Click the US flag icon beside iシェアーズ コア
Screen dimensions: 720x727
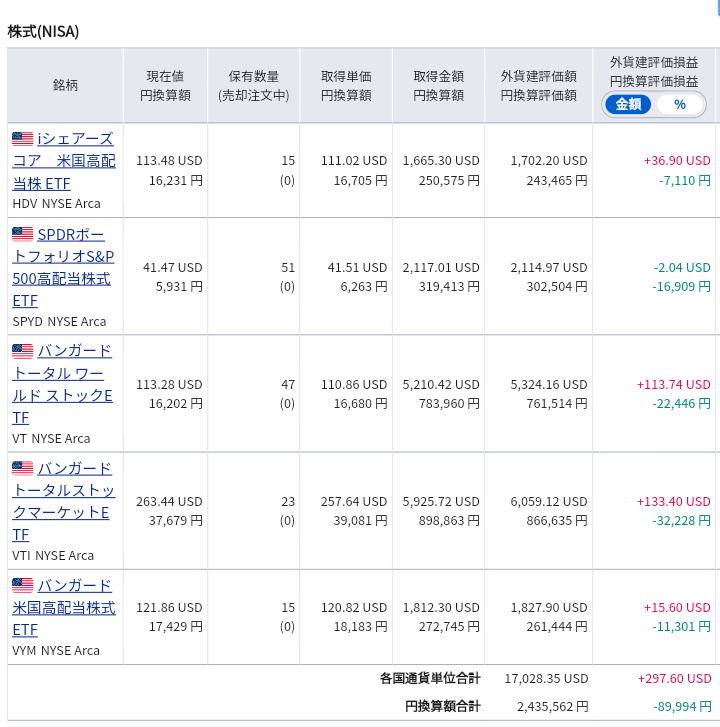pos(22,138)
